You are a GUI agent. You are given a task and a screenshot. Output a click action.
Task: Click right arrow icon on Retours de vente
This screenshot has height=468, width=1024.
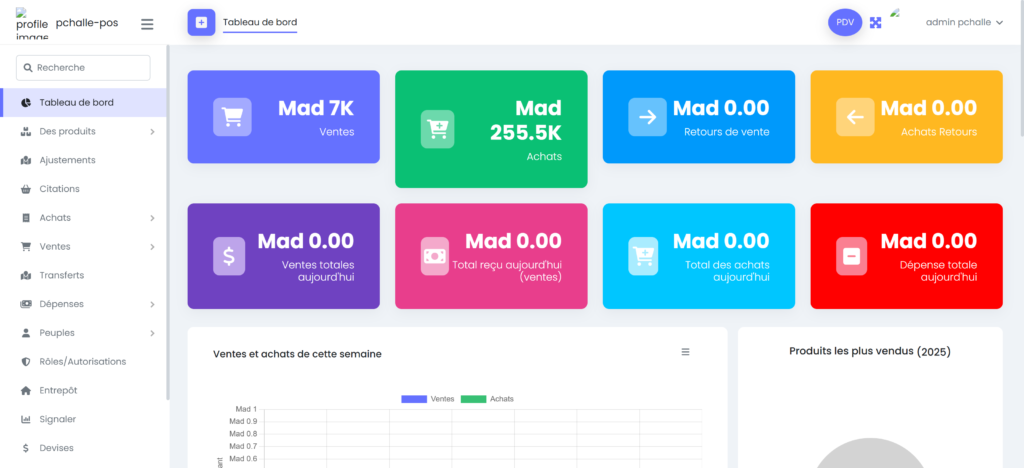click(647, 117)
